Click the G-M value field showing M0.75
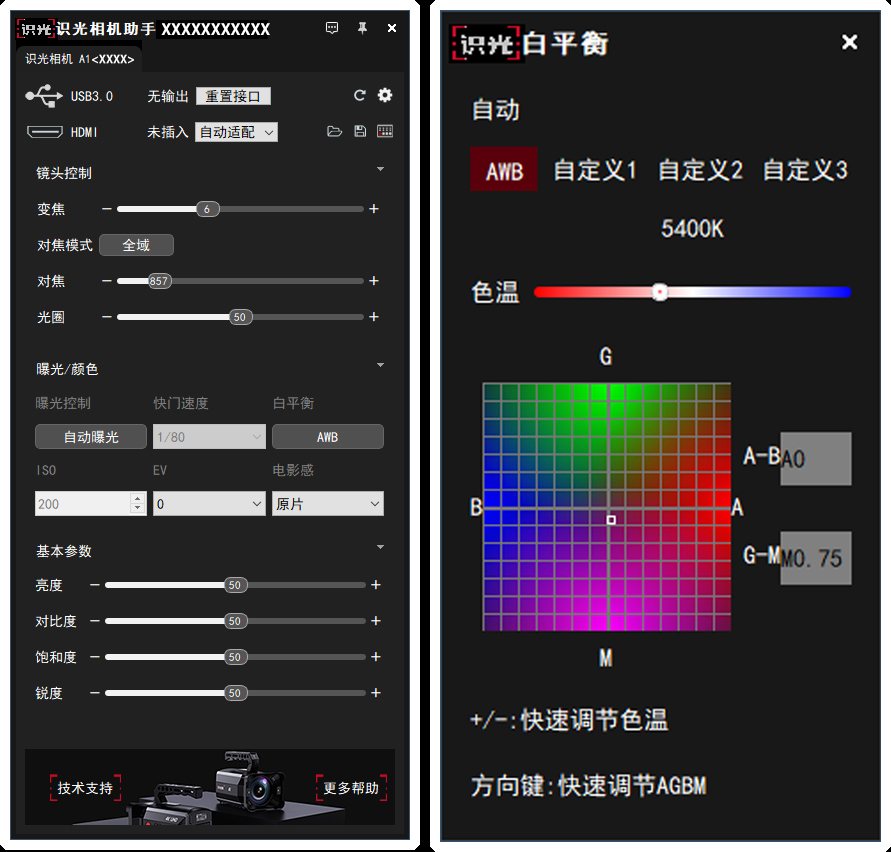Image resolution: width=891 pixels, height=852 pixels. point(815,558)
